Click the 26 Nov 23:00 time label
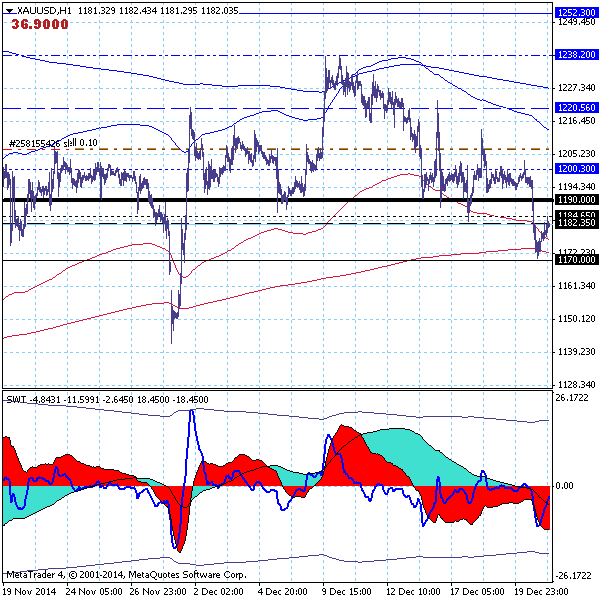Screen dimensions: 600x600 coord(158,592)
